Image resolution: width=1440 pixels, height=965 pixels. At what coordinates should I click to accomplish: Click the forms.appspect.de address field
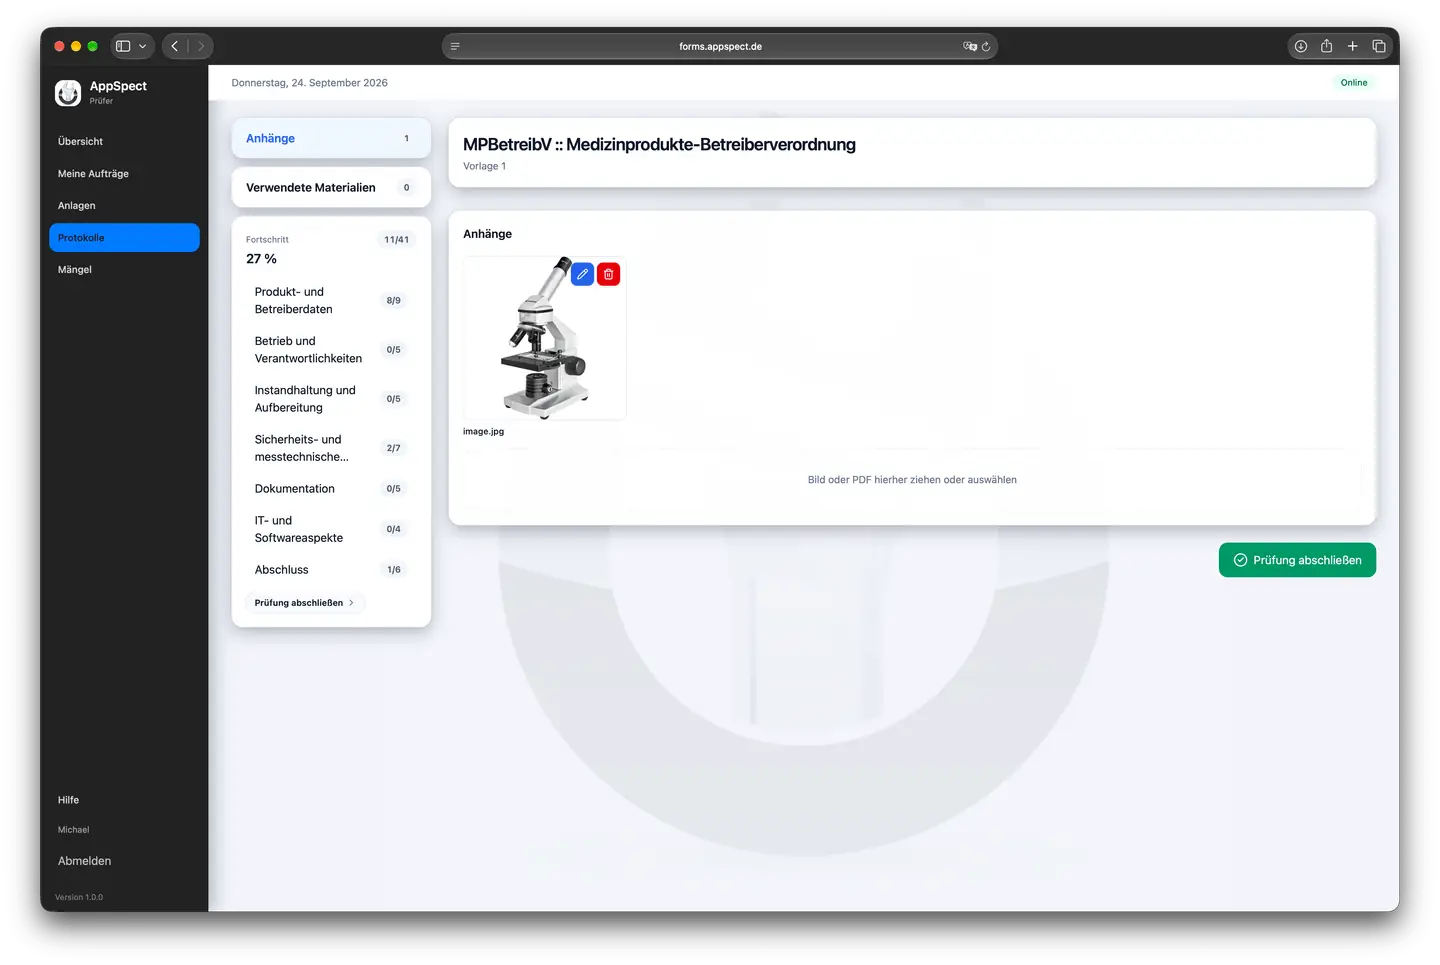[x=720, y=46]
